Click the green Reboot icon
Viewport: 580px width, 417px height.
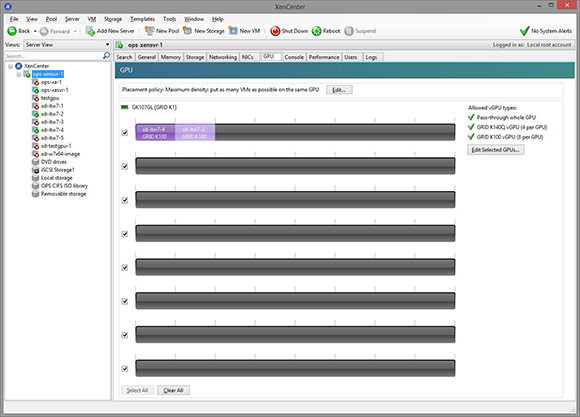point(316,31)
